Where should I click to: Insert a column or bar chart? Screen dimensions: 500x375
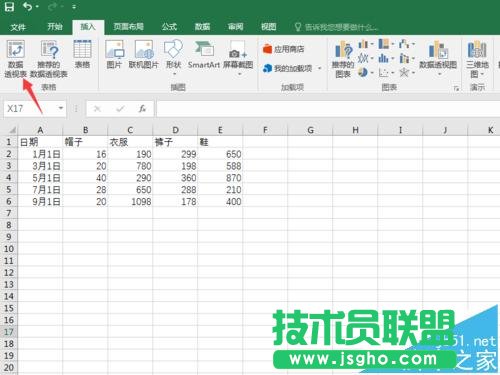tap(366, 44)
